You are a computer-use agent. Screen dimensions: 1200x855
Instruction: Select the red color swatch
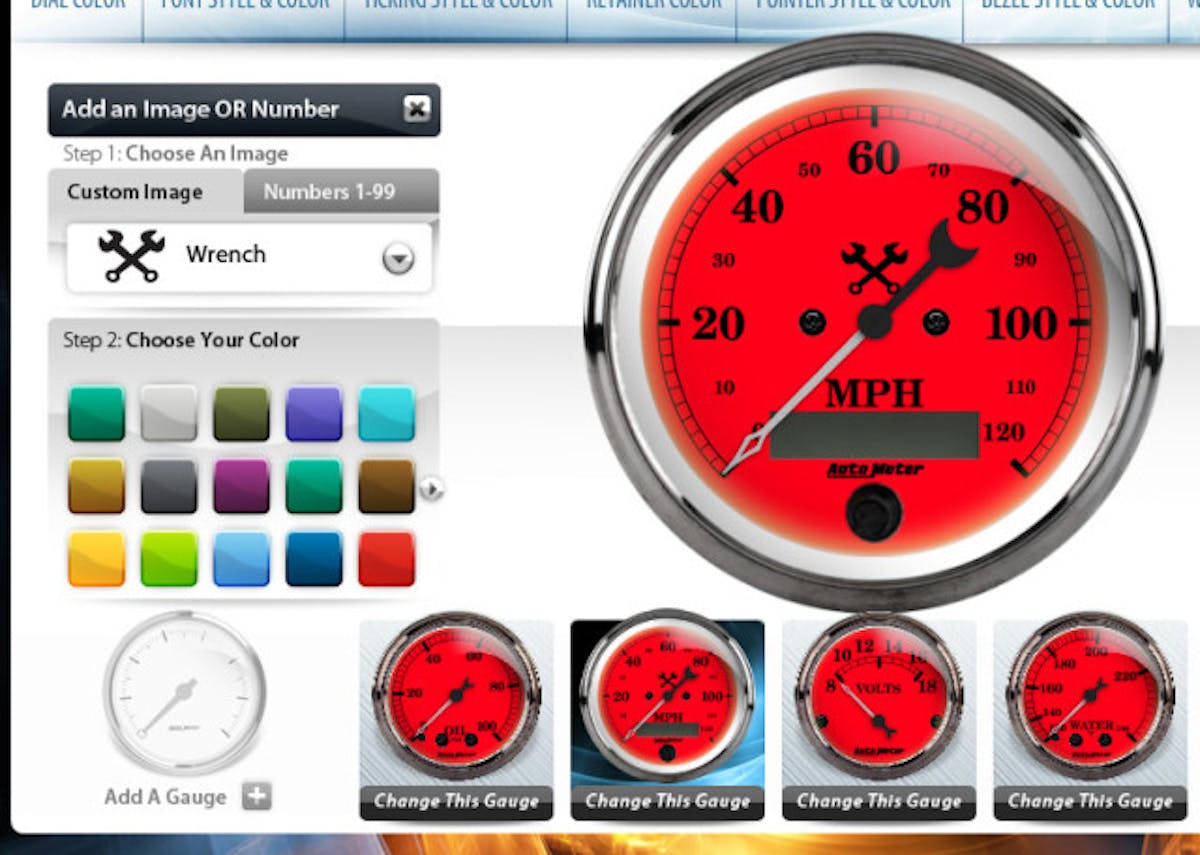[386, 559]
